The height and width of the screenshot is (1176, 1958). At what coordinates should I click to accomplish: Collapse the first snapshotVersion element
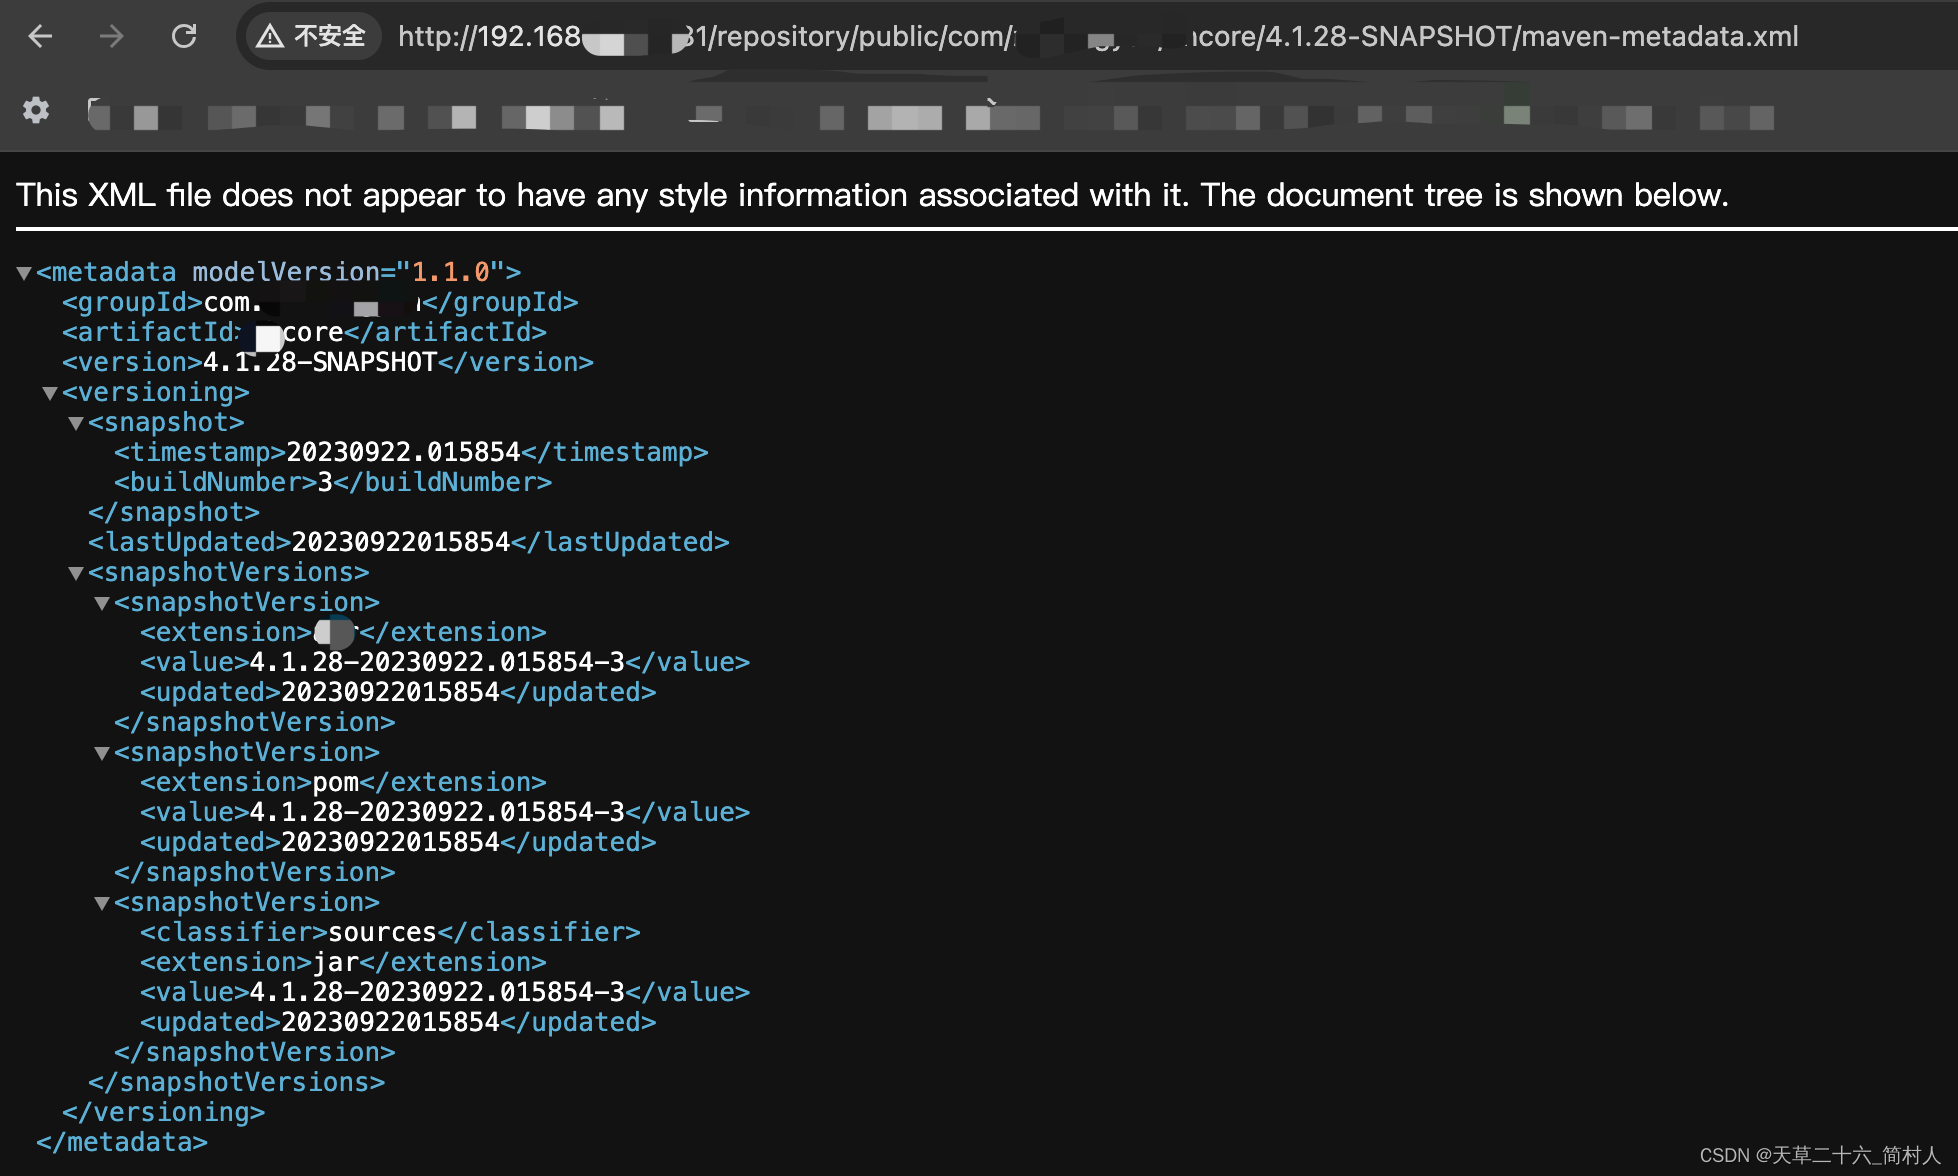(102, 602)
